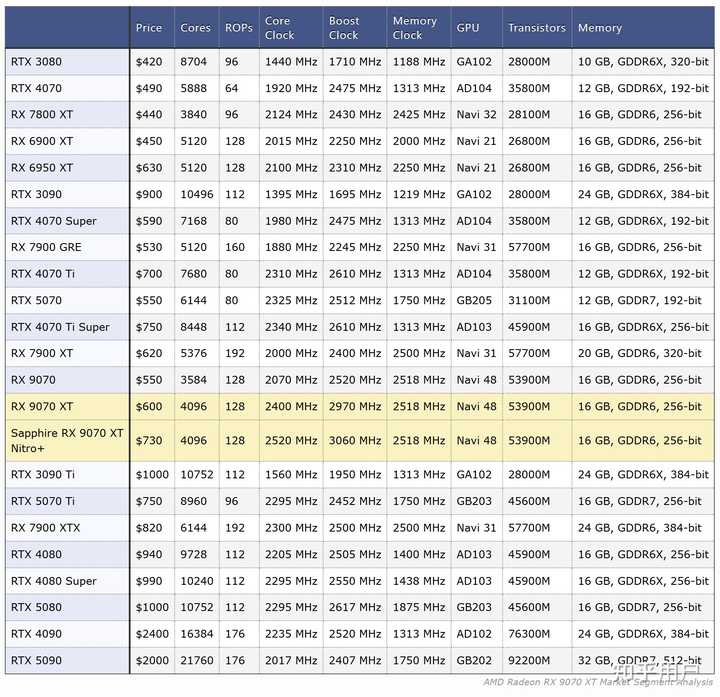Click the AD102 GPU cell

click(x=474, y=634)
